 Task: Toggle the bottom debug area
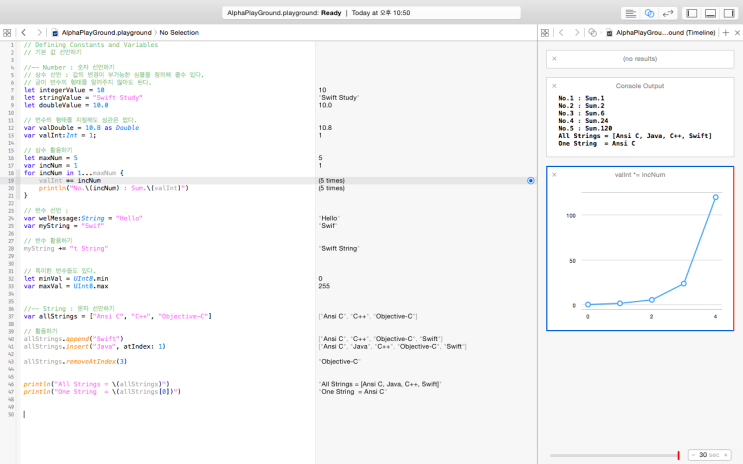[711, 13]
